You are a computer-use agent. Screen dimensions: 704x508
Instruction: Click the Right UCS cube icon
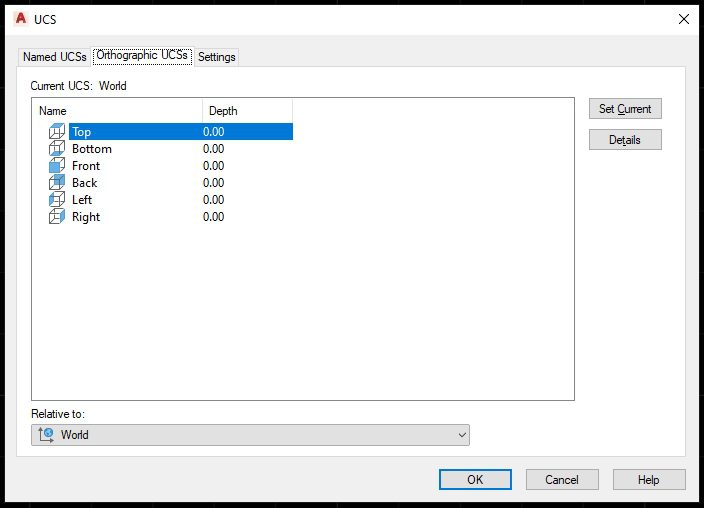(56, 217)
